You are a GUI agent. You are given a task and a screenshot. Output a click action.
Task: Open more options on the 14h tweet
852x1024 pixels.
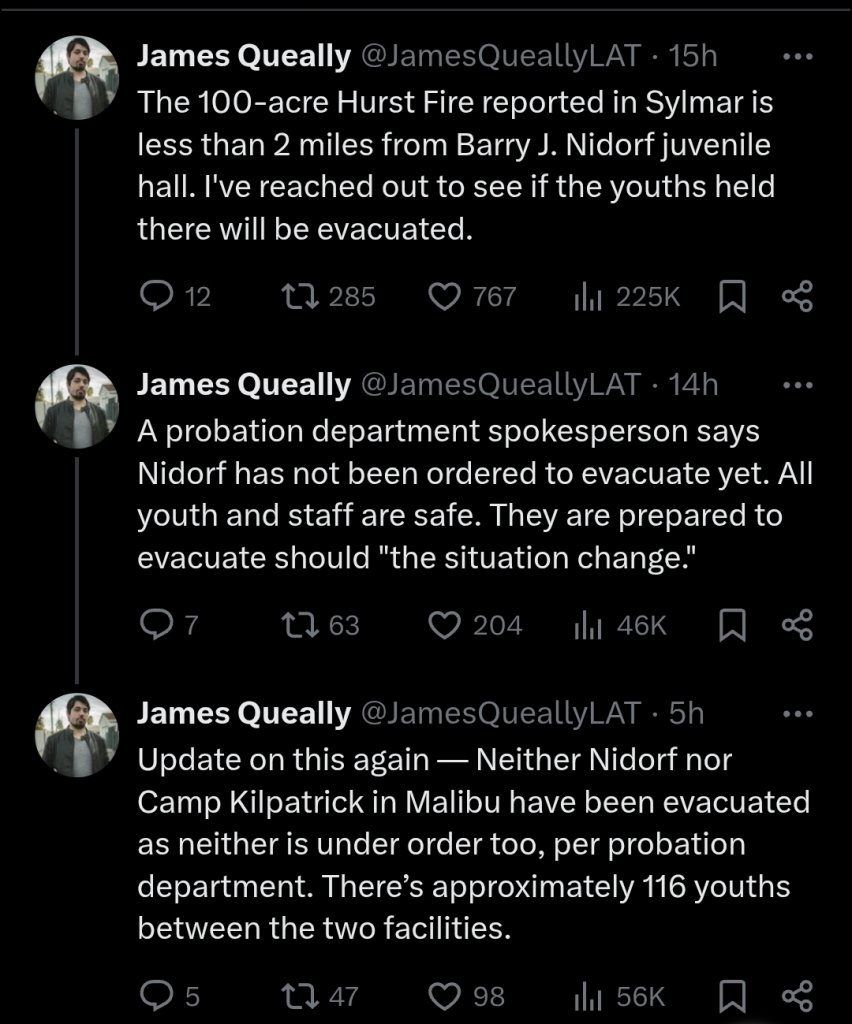tap(797, 385)
